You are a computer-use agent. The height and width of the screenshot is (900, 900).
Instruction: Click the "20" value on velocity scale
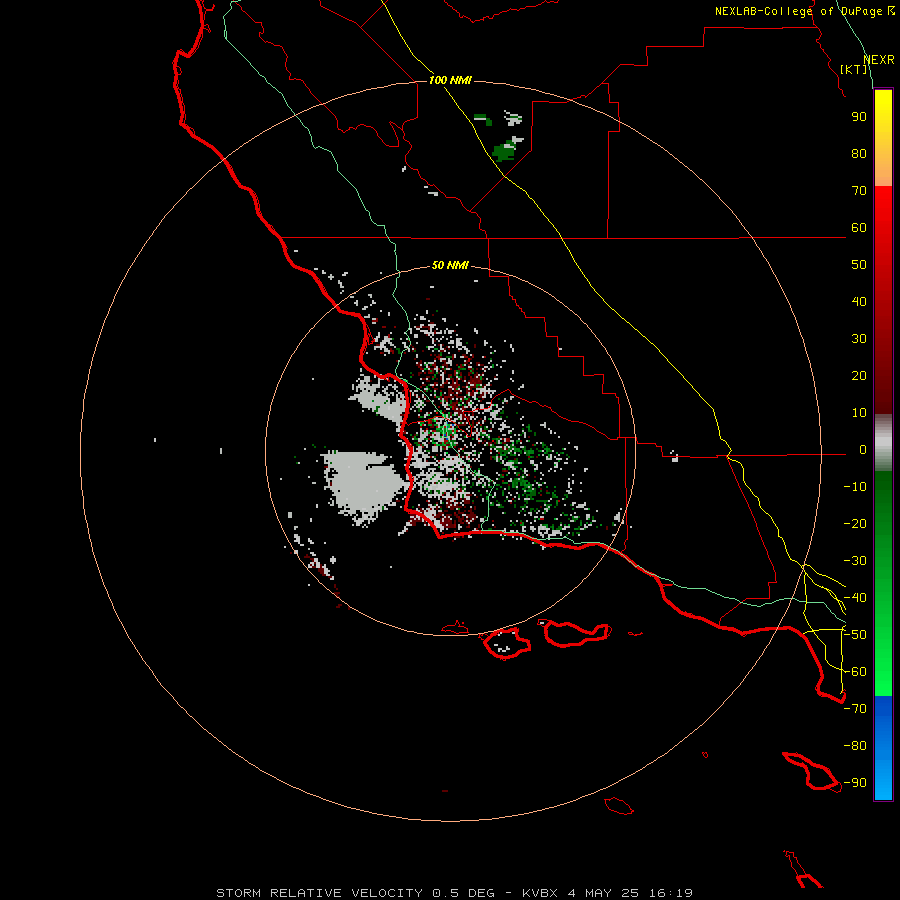(x=859, y=376)
